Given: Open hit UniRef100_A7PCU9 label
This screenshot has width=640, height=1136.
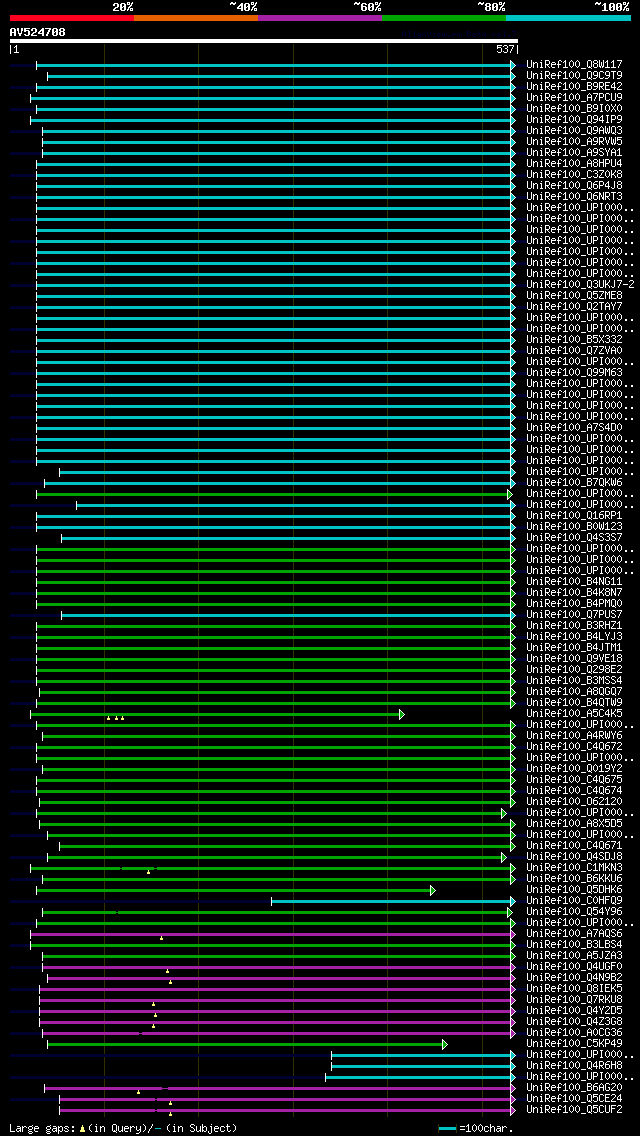Looking at the screenshot, I should click(x=574, y=98).
